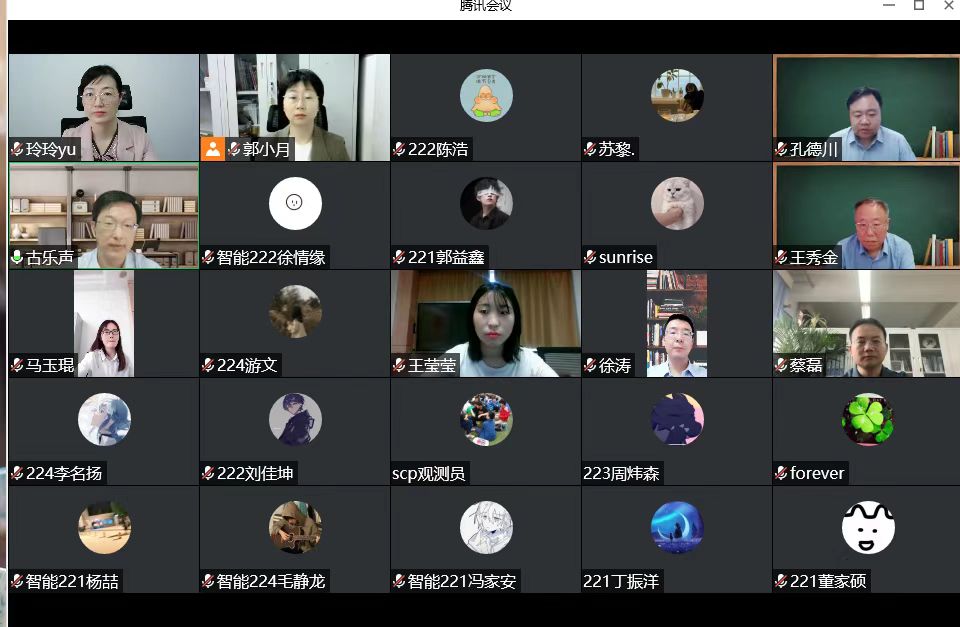Click muted mic icon beside 徐涛
The width and height of the screenshot is (960, 627).
[590, 366]
